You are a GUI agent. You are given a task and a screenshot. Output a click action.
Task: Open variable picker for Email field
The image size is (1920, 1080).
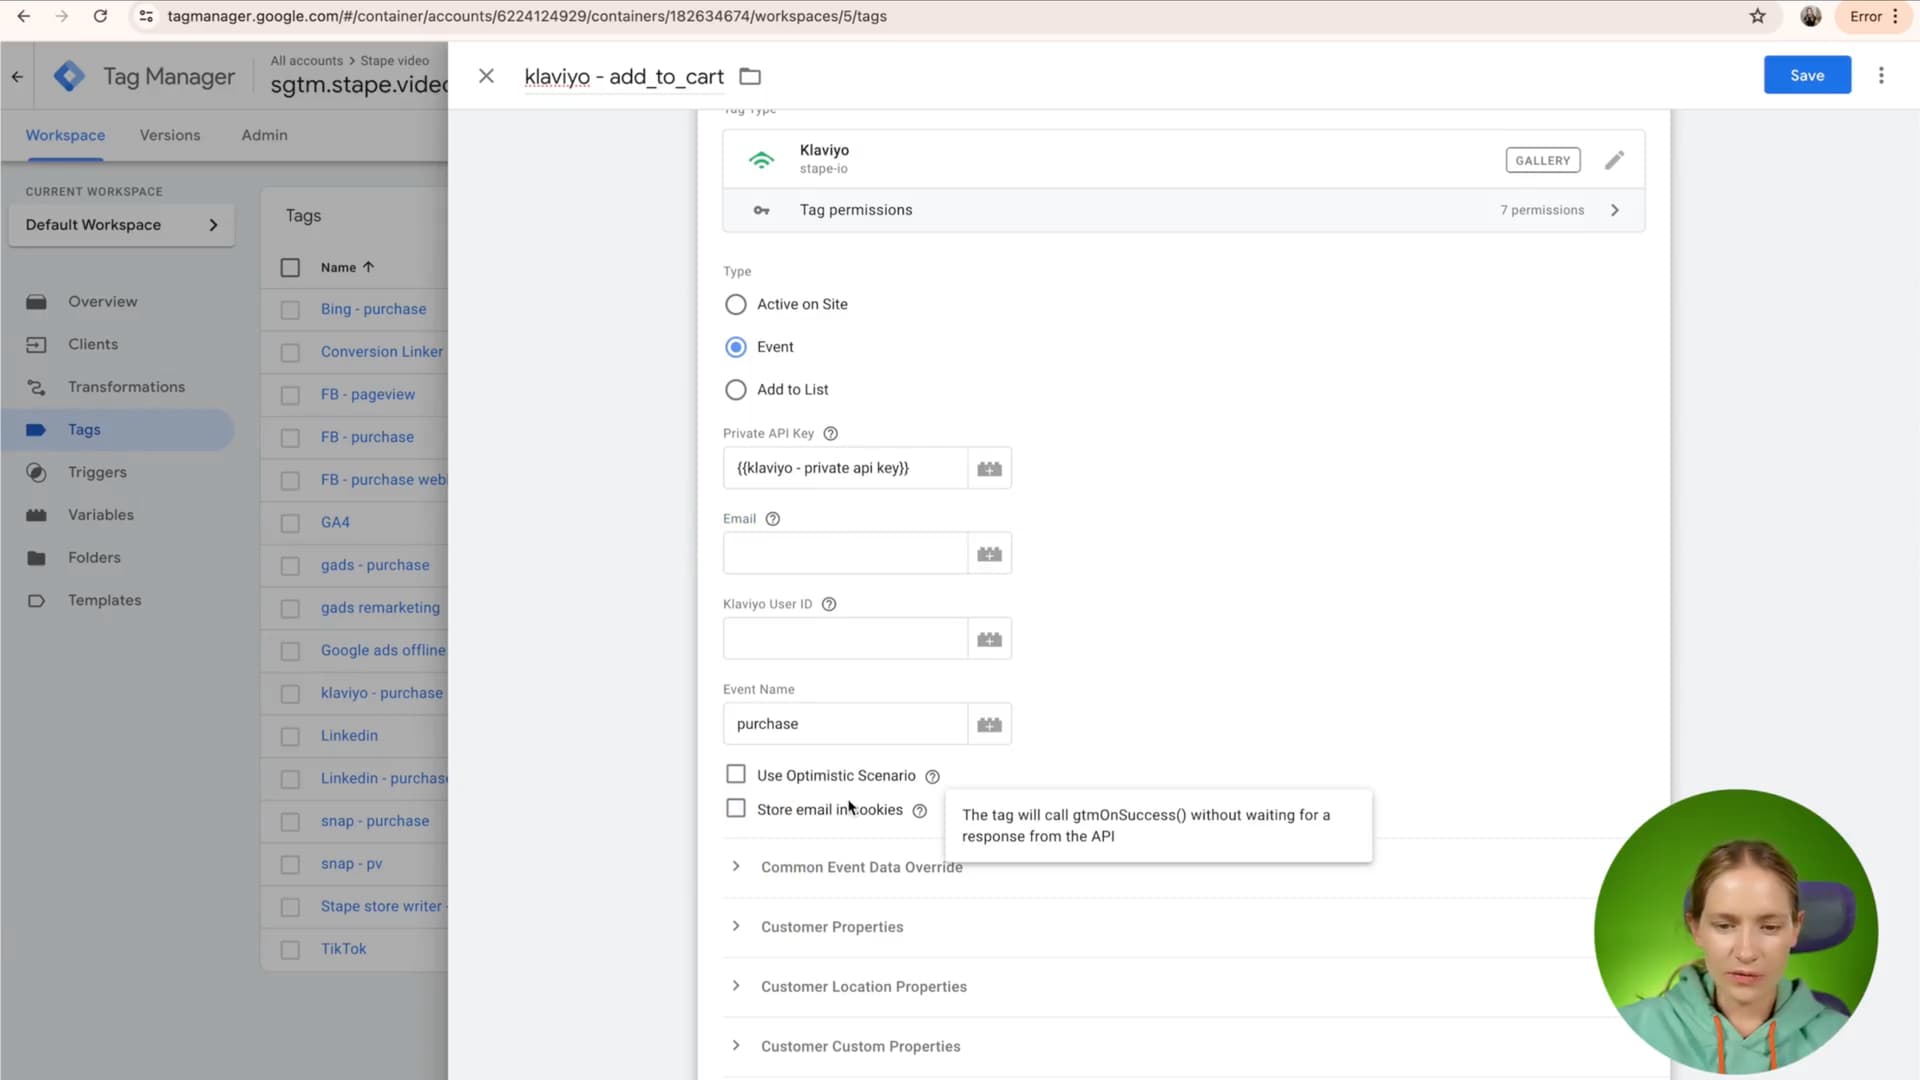(x=989, y=553)
